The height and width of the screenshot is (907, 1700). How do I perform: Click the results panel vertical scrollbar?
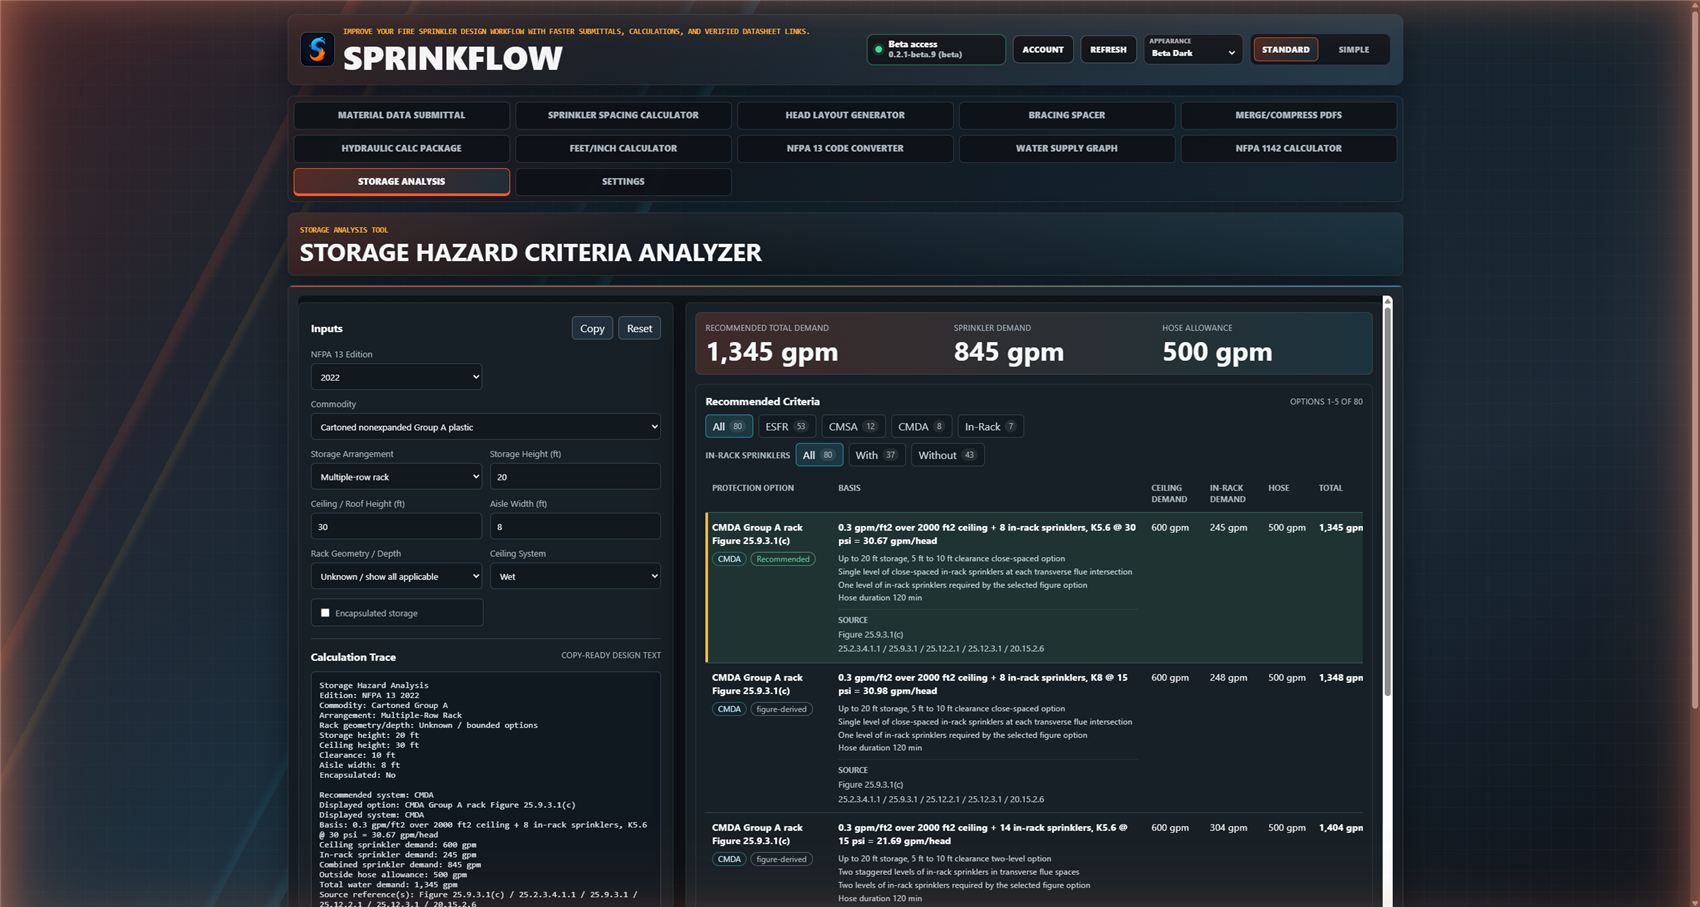click(x=1387, y=500)
